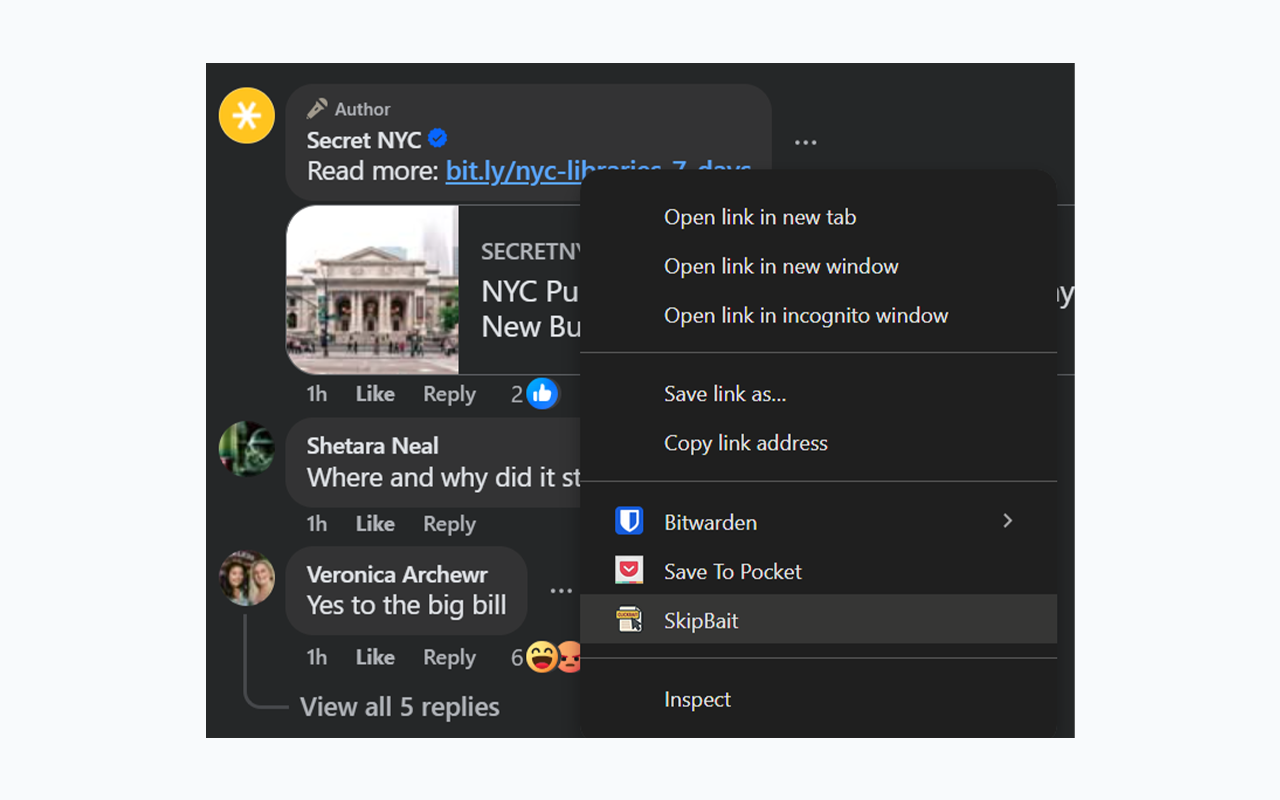
Task: Expand the Bitwarden submenu arrow
Action: pyautogui.click(x=1008, y=521)
